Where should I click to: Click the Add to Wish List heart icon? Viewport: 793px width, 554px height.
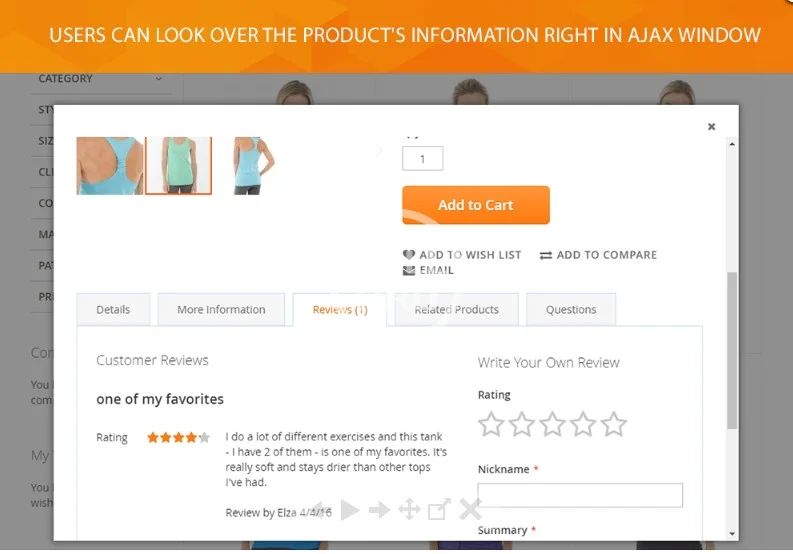coord(409,255)
